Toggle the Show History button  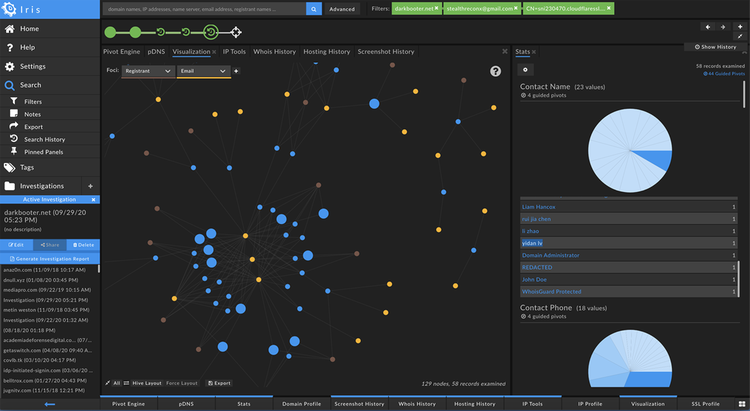(x=713, y=47)
